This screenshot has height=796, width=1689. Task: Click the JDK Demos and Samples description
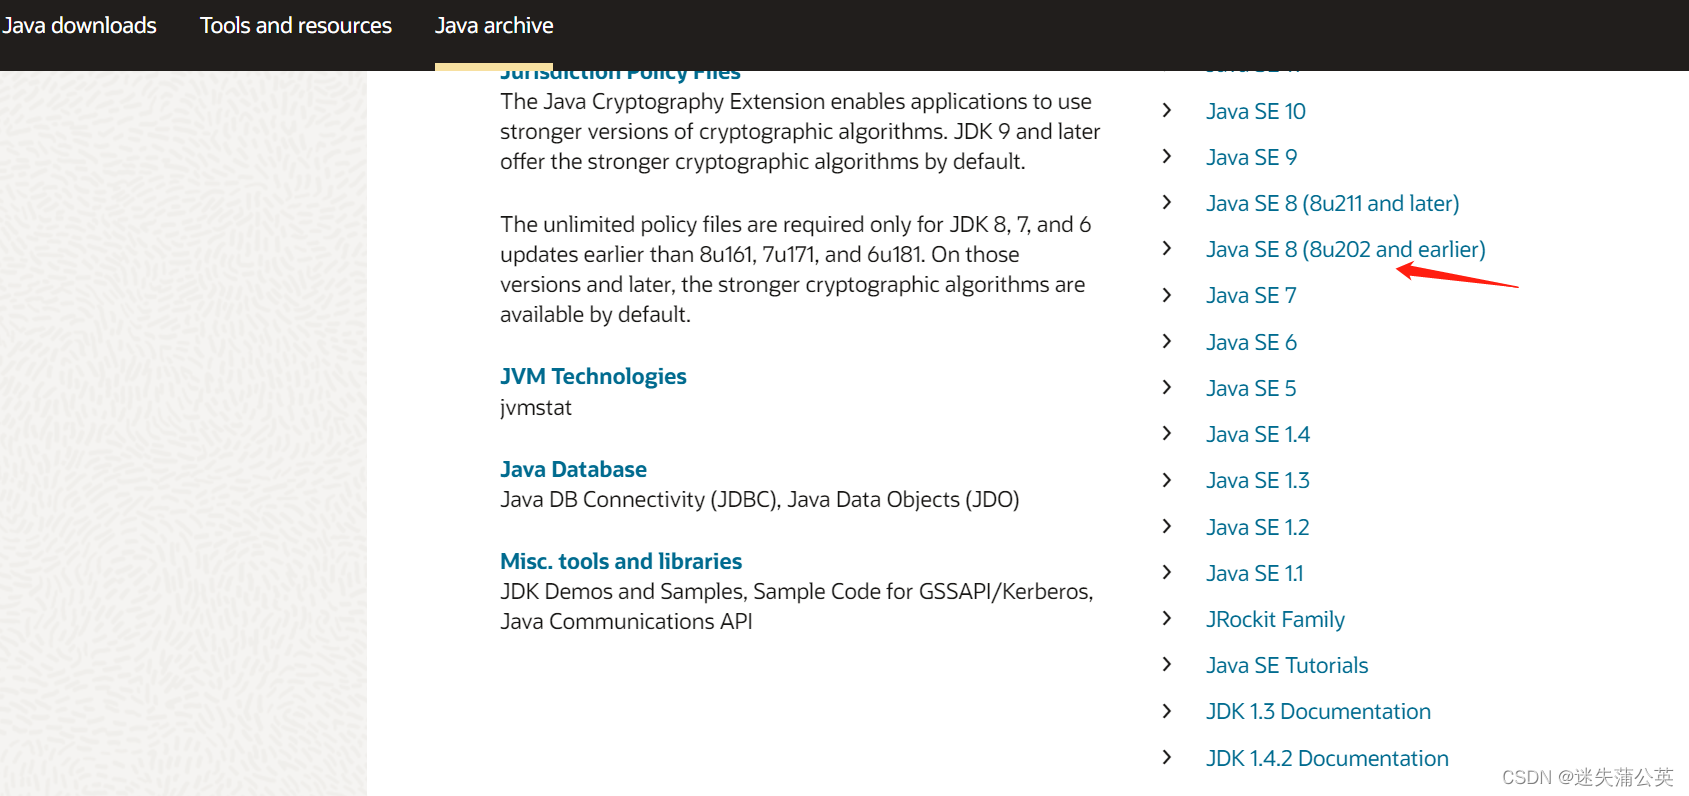click(797, 606)
